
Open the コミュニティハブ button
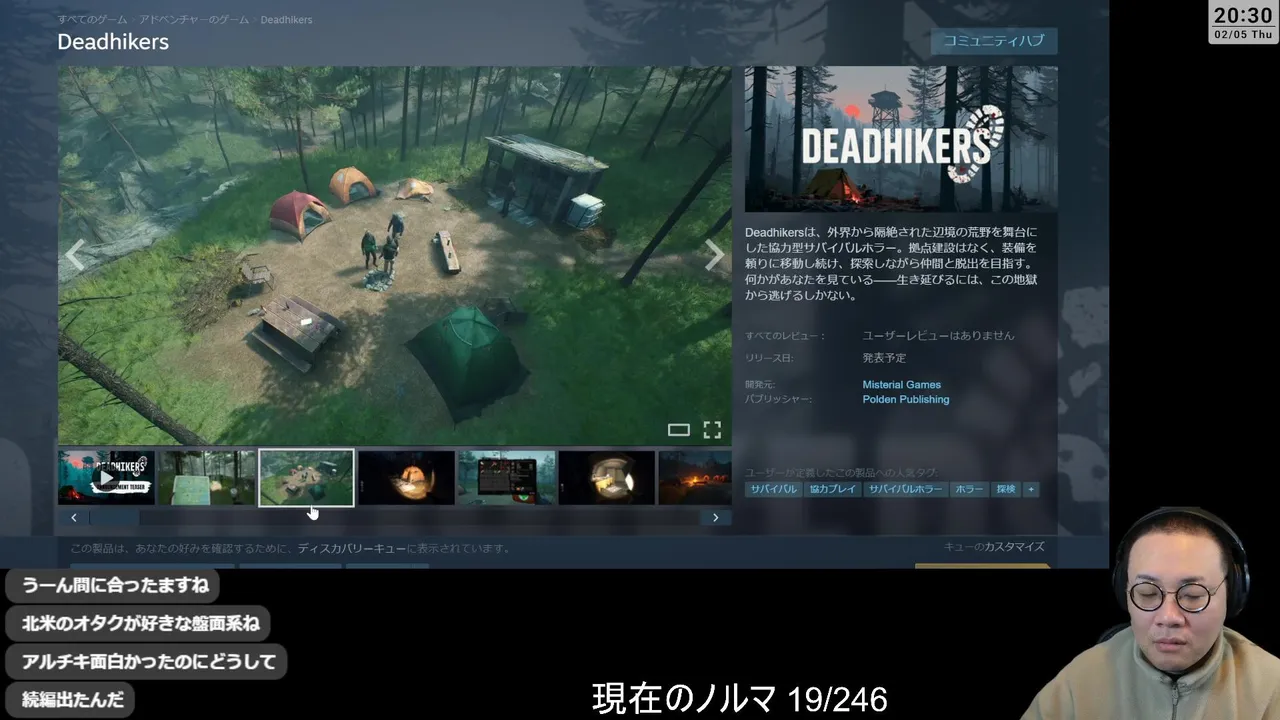(994, 41)
